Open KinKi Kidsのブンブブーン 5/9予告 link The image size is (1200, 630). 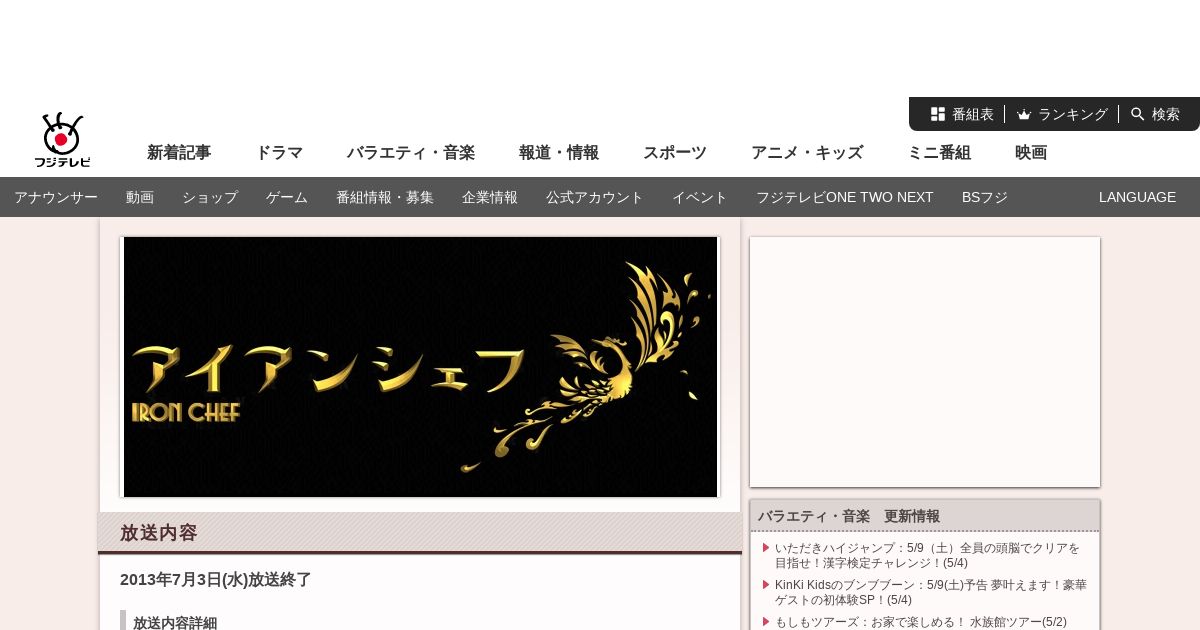(x=931, y=592)
